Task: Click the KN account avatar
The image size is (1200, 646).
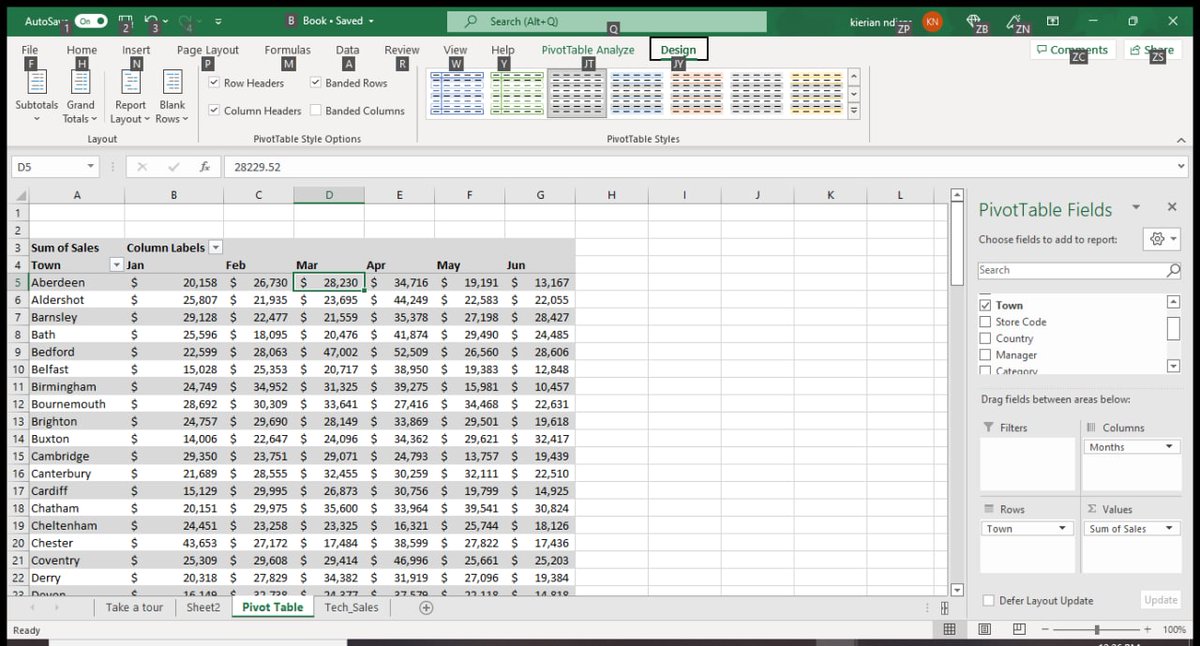Action: click(x=932, y=21)
